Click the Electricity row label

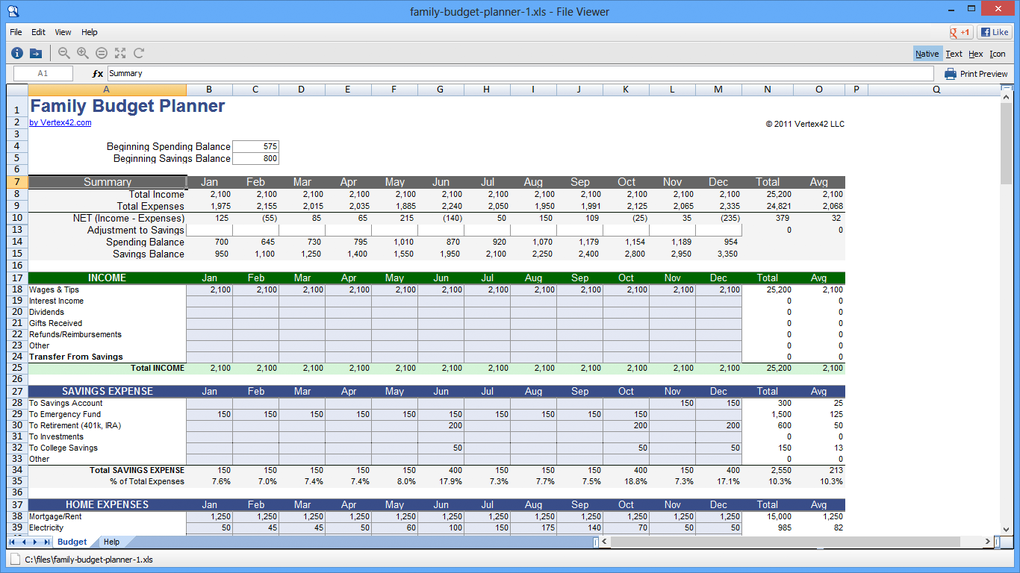[x=46, y=527]
